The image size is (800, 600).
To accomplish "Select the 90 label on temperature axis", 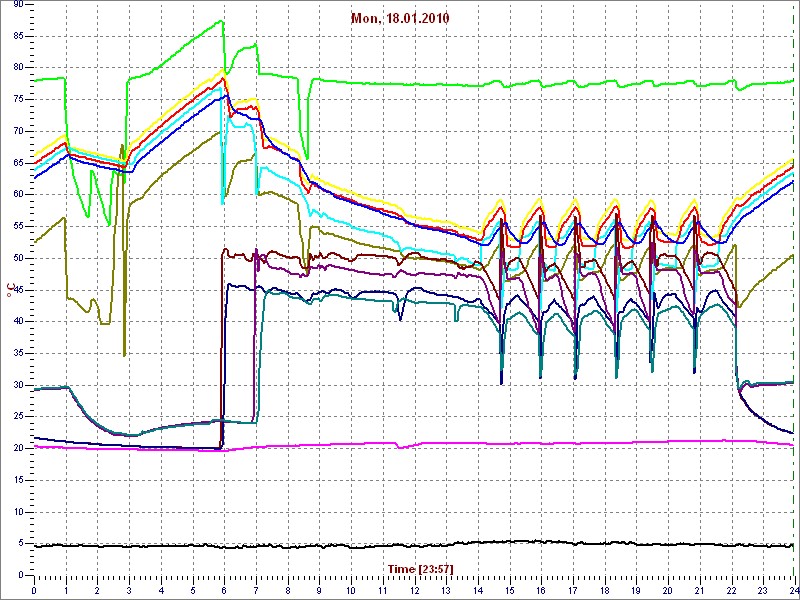I will (18, 5).
